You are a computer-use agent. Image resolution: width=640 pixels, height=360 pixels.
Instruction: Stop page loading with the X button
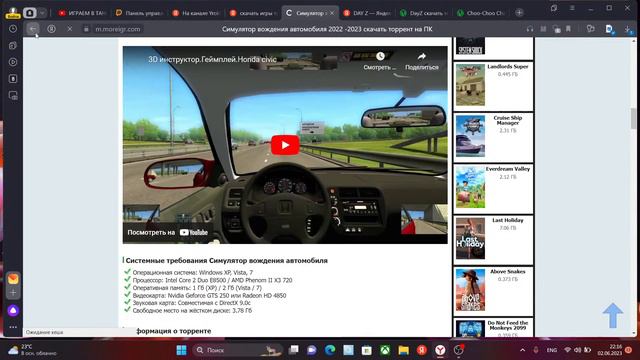tap(69, 29)
